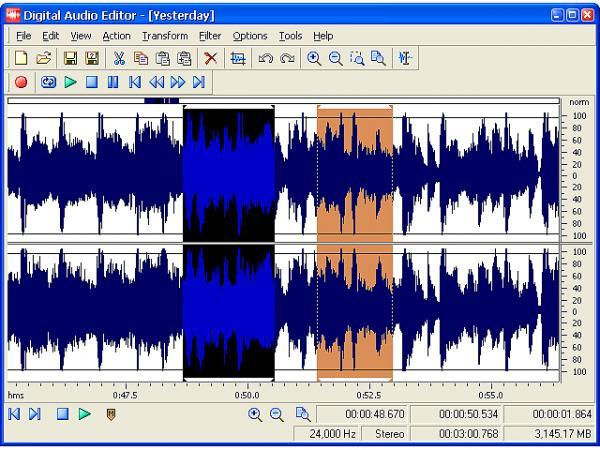Click the selection start time field 00:00:48.670
600x450 pixels.
(361, 414)
